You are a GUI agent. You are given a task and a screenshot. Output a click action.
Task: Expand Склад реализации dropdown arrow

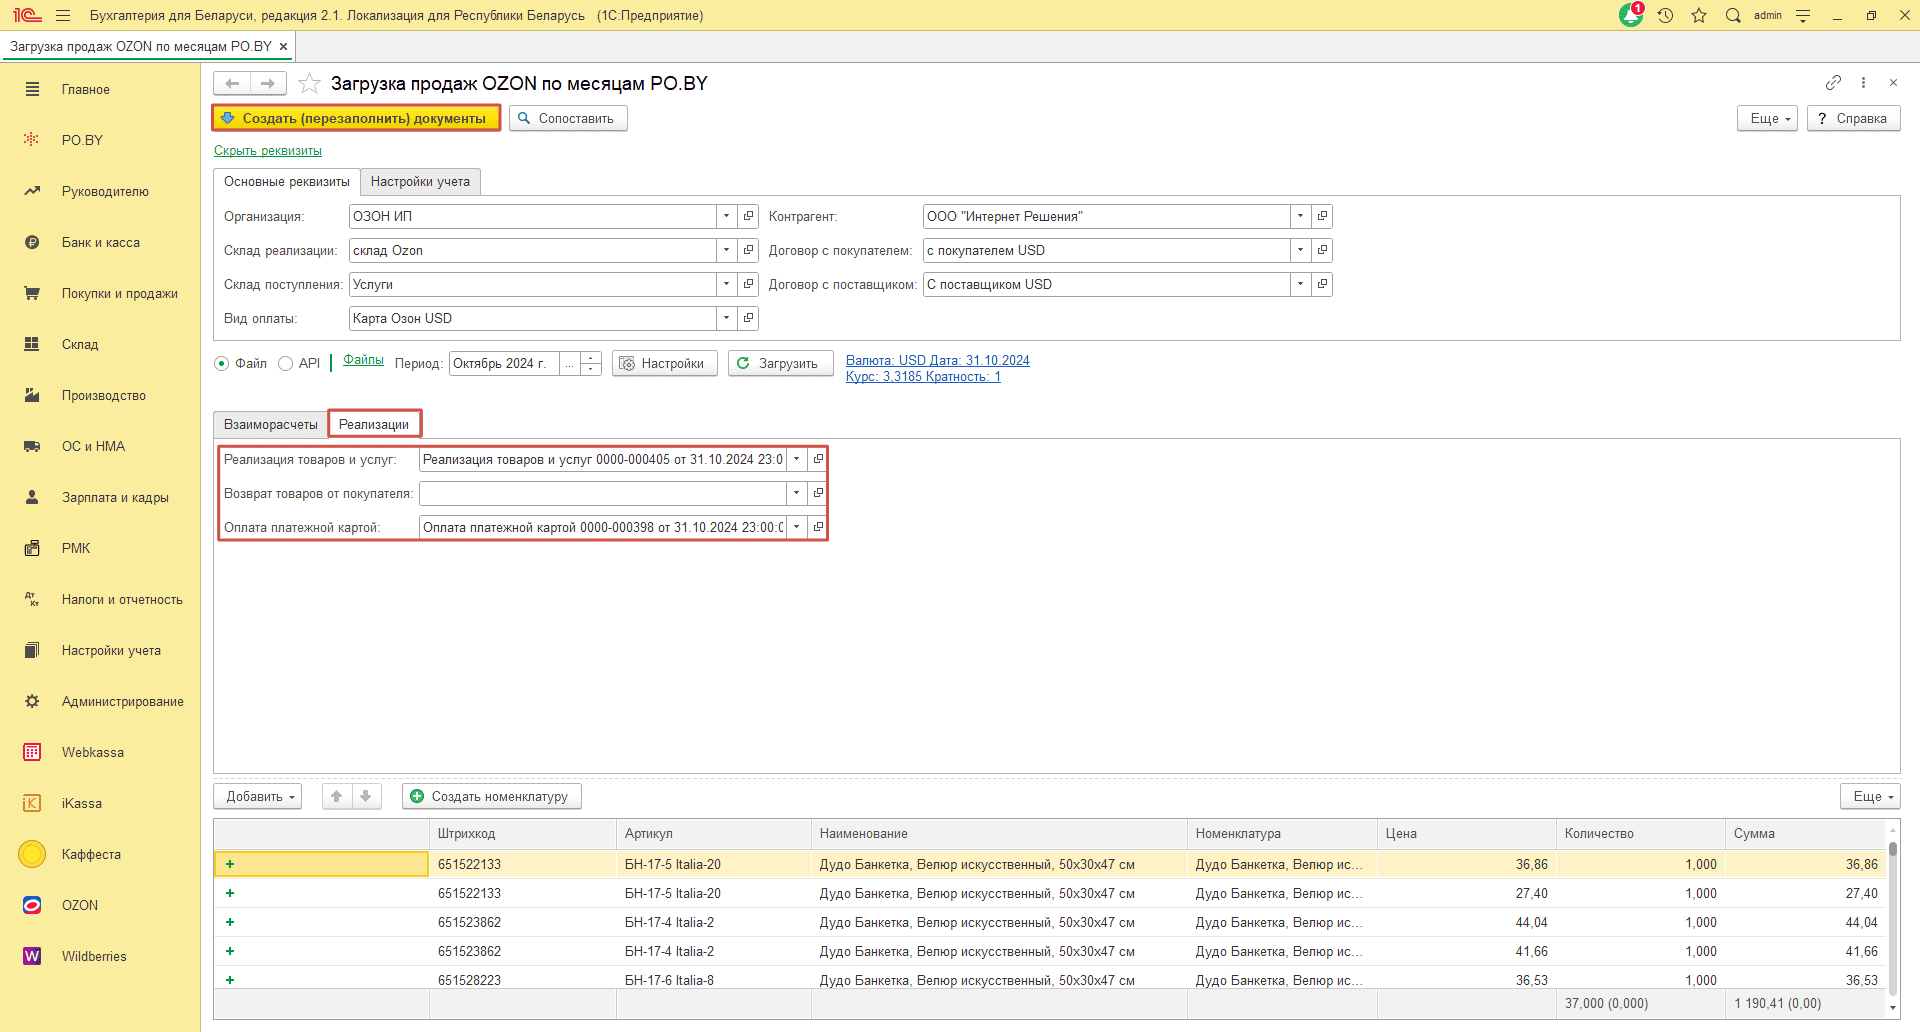point(727,251)
